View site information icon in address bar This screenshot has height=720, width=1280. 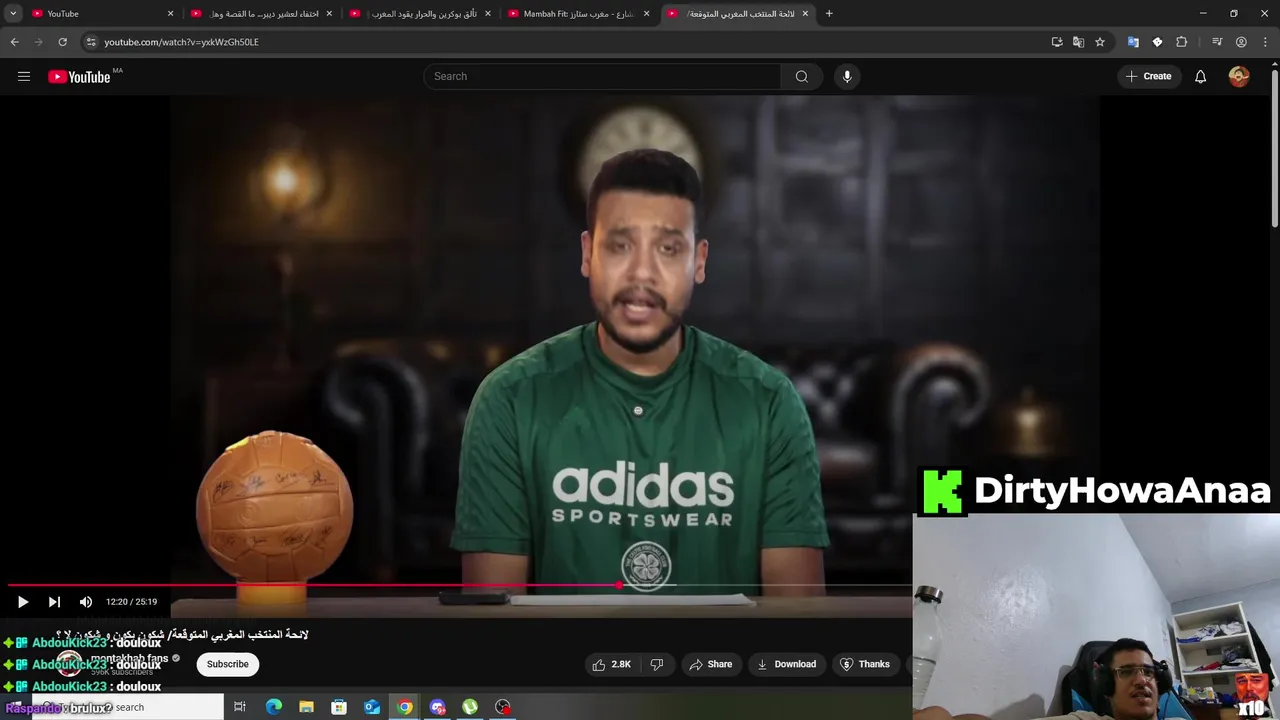coord(90,42)
